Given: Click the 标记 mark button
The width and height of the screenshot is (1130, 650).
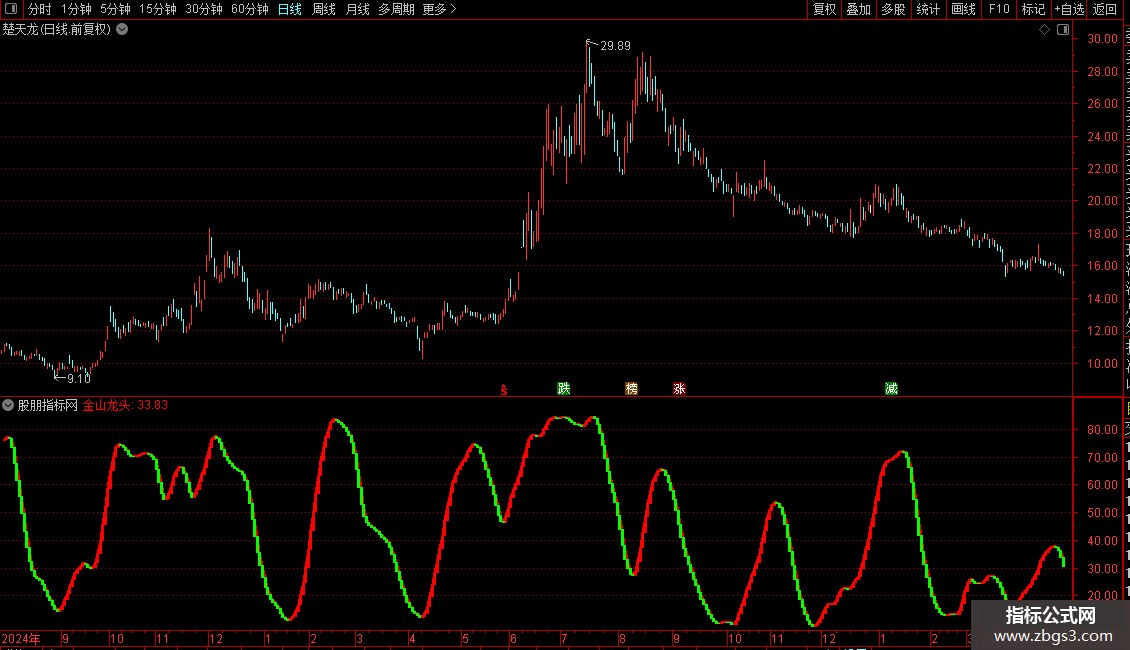Looking at the screenshot, I should pyautogui.click(x=1033, y=9).
